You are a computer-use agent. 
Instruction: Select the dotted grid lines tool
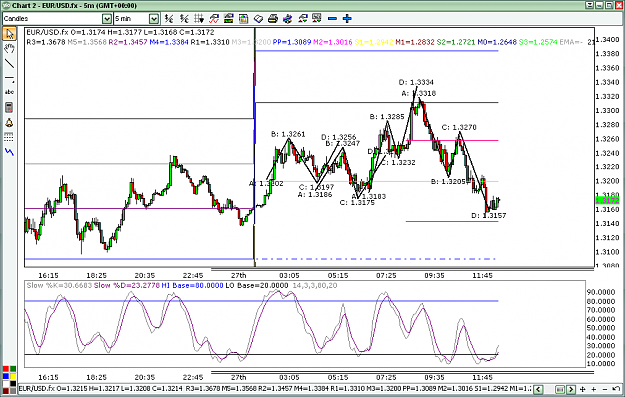9,137
